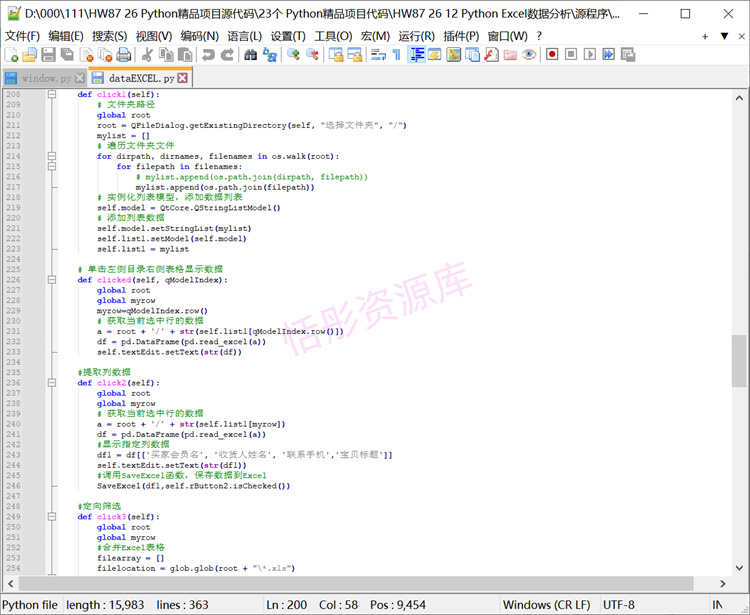Screen dimensions: 750x615
Task: Undo the last edit via toolbar arrow
Action: (208, 55)
